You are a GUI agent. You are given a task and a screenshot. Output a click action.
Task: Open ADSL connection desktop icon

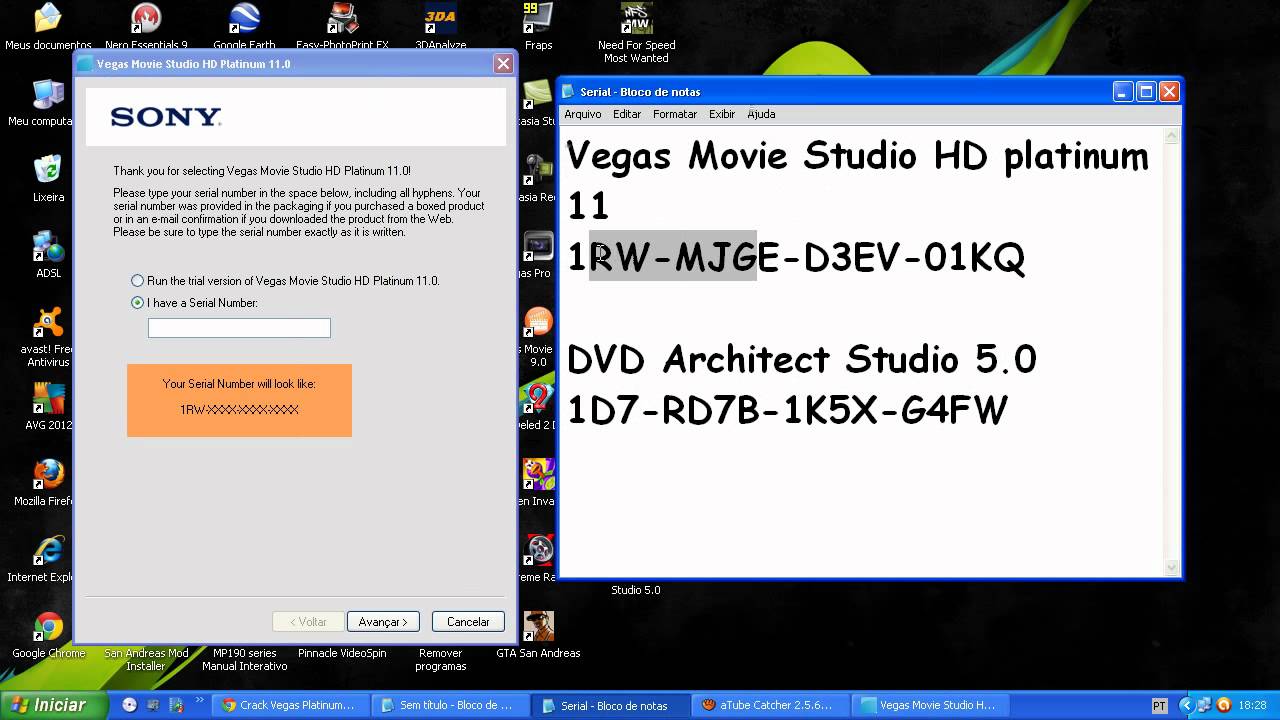coord(48,255)
